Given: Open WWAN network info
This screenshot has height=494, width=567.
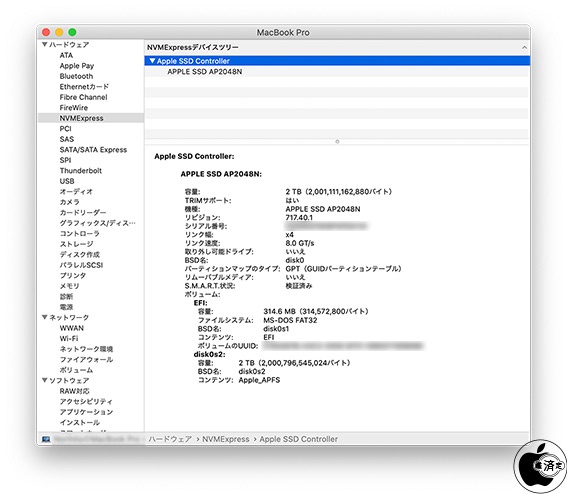Looking at the screenshot, I should [72, 328].
